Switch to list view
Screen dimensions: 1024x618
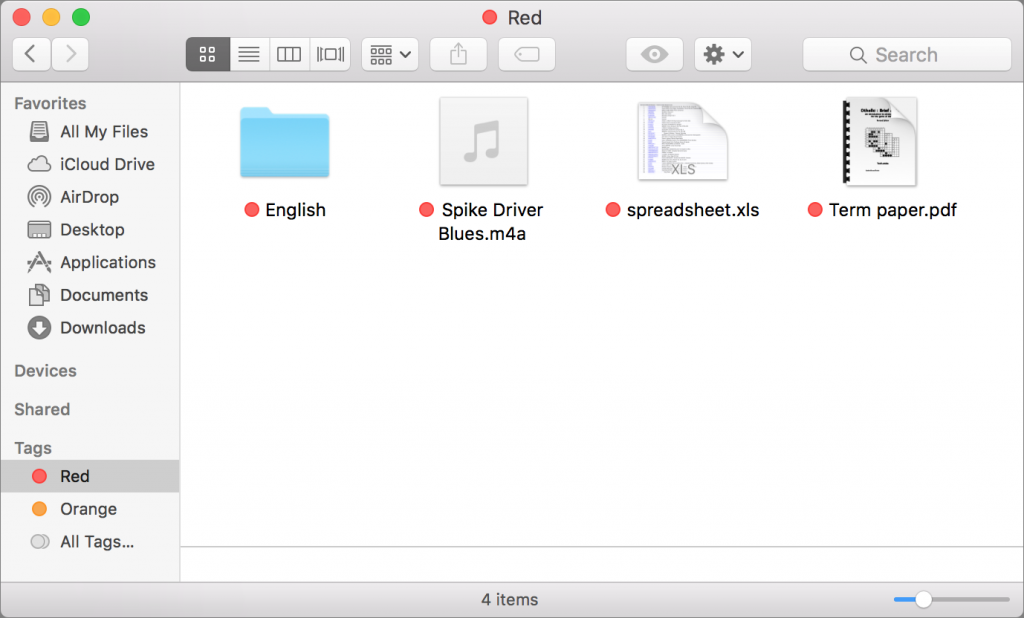click(x=249, y=54)
